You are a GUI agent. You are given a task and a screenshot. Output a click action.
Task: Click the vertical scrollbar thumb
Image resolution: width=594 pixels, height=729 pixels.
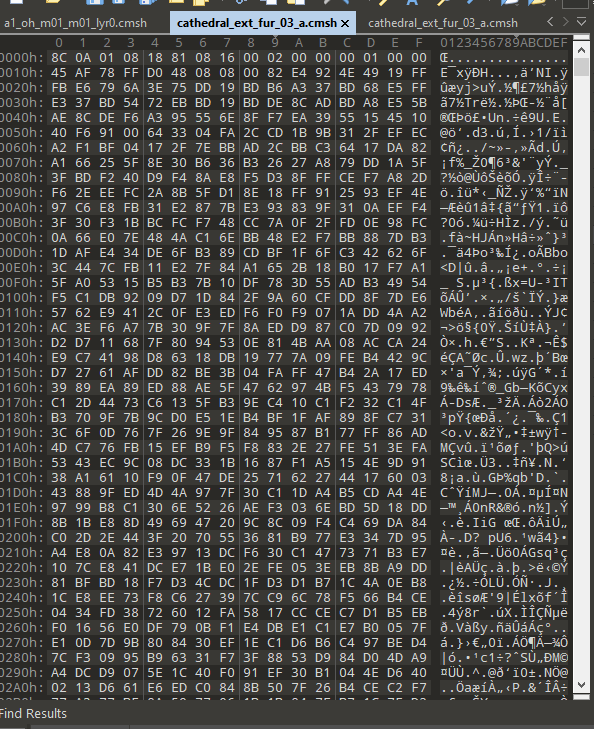[581, 67]
